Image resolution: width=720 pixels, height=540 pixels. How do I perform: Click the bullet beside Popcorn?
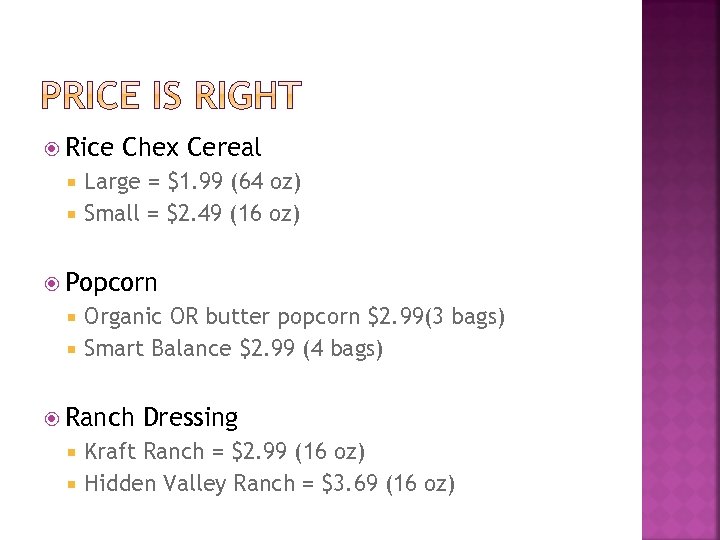coord(53,284)
